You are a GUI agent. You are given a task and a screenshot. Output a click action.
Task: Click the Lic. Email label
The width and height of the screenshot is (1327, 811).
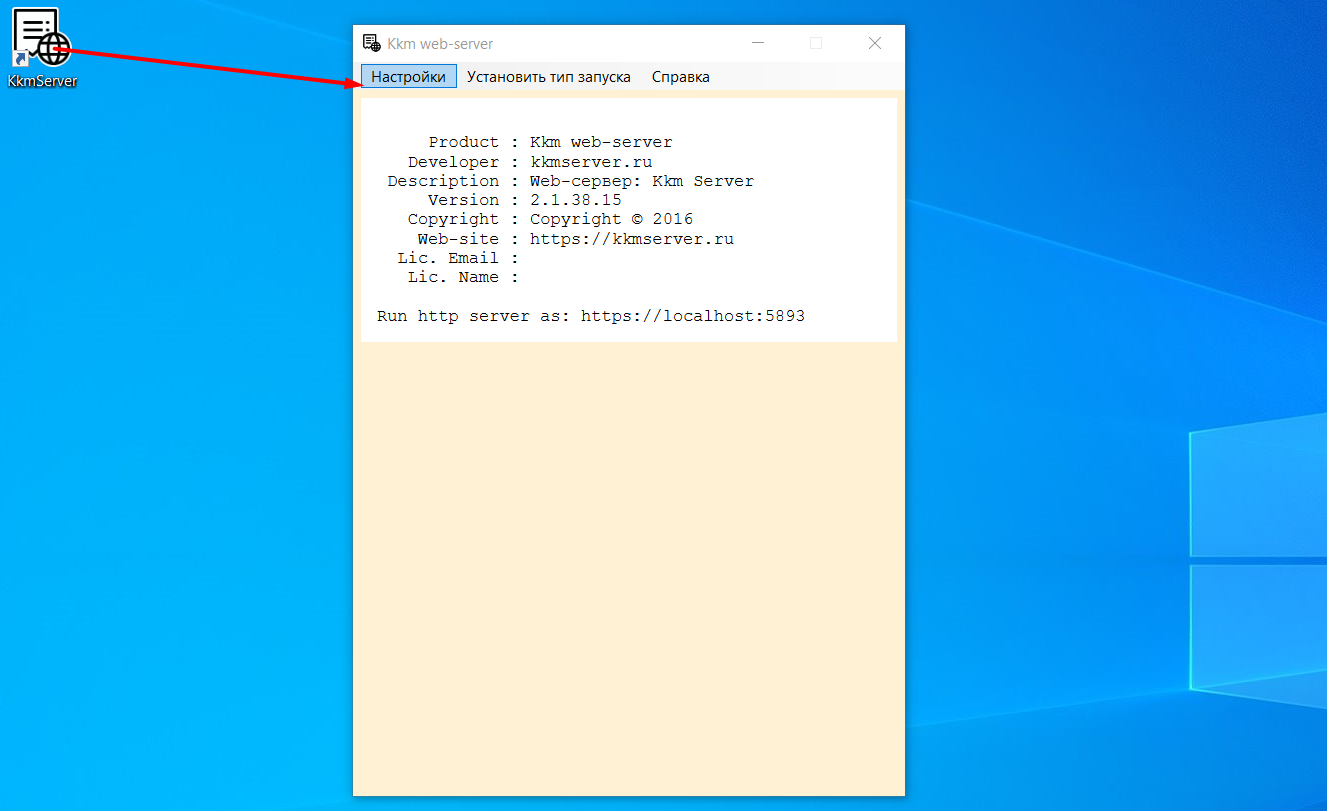click(448, 258)
